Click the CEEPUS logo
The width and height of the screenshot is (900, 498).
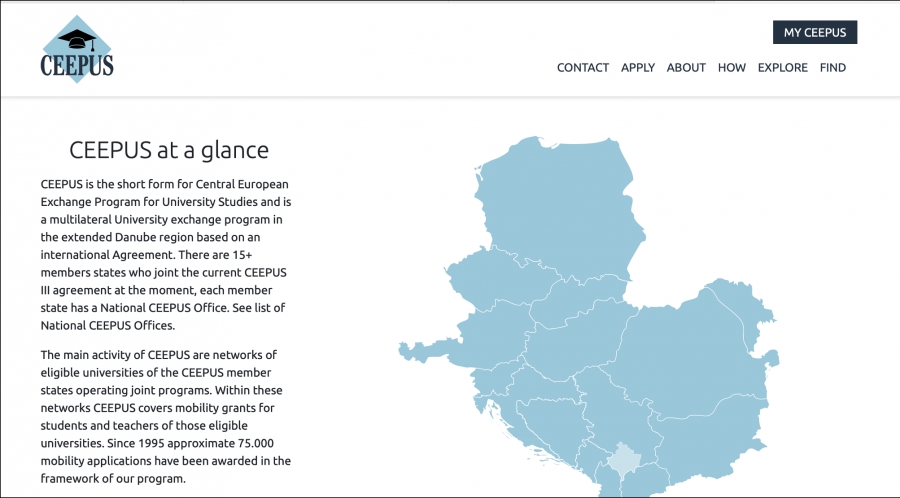(77, 49)
